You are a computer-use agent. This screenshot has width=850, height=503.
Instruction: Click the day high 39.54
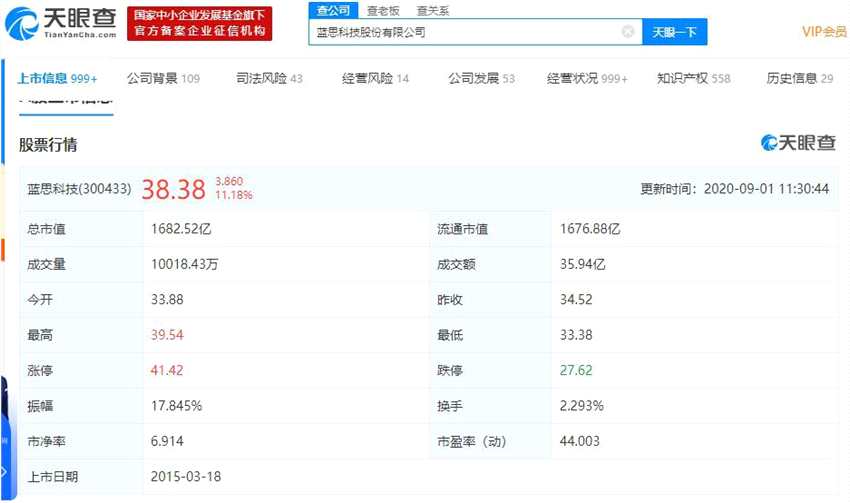click(x=167, y=335)
